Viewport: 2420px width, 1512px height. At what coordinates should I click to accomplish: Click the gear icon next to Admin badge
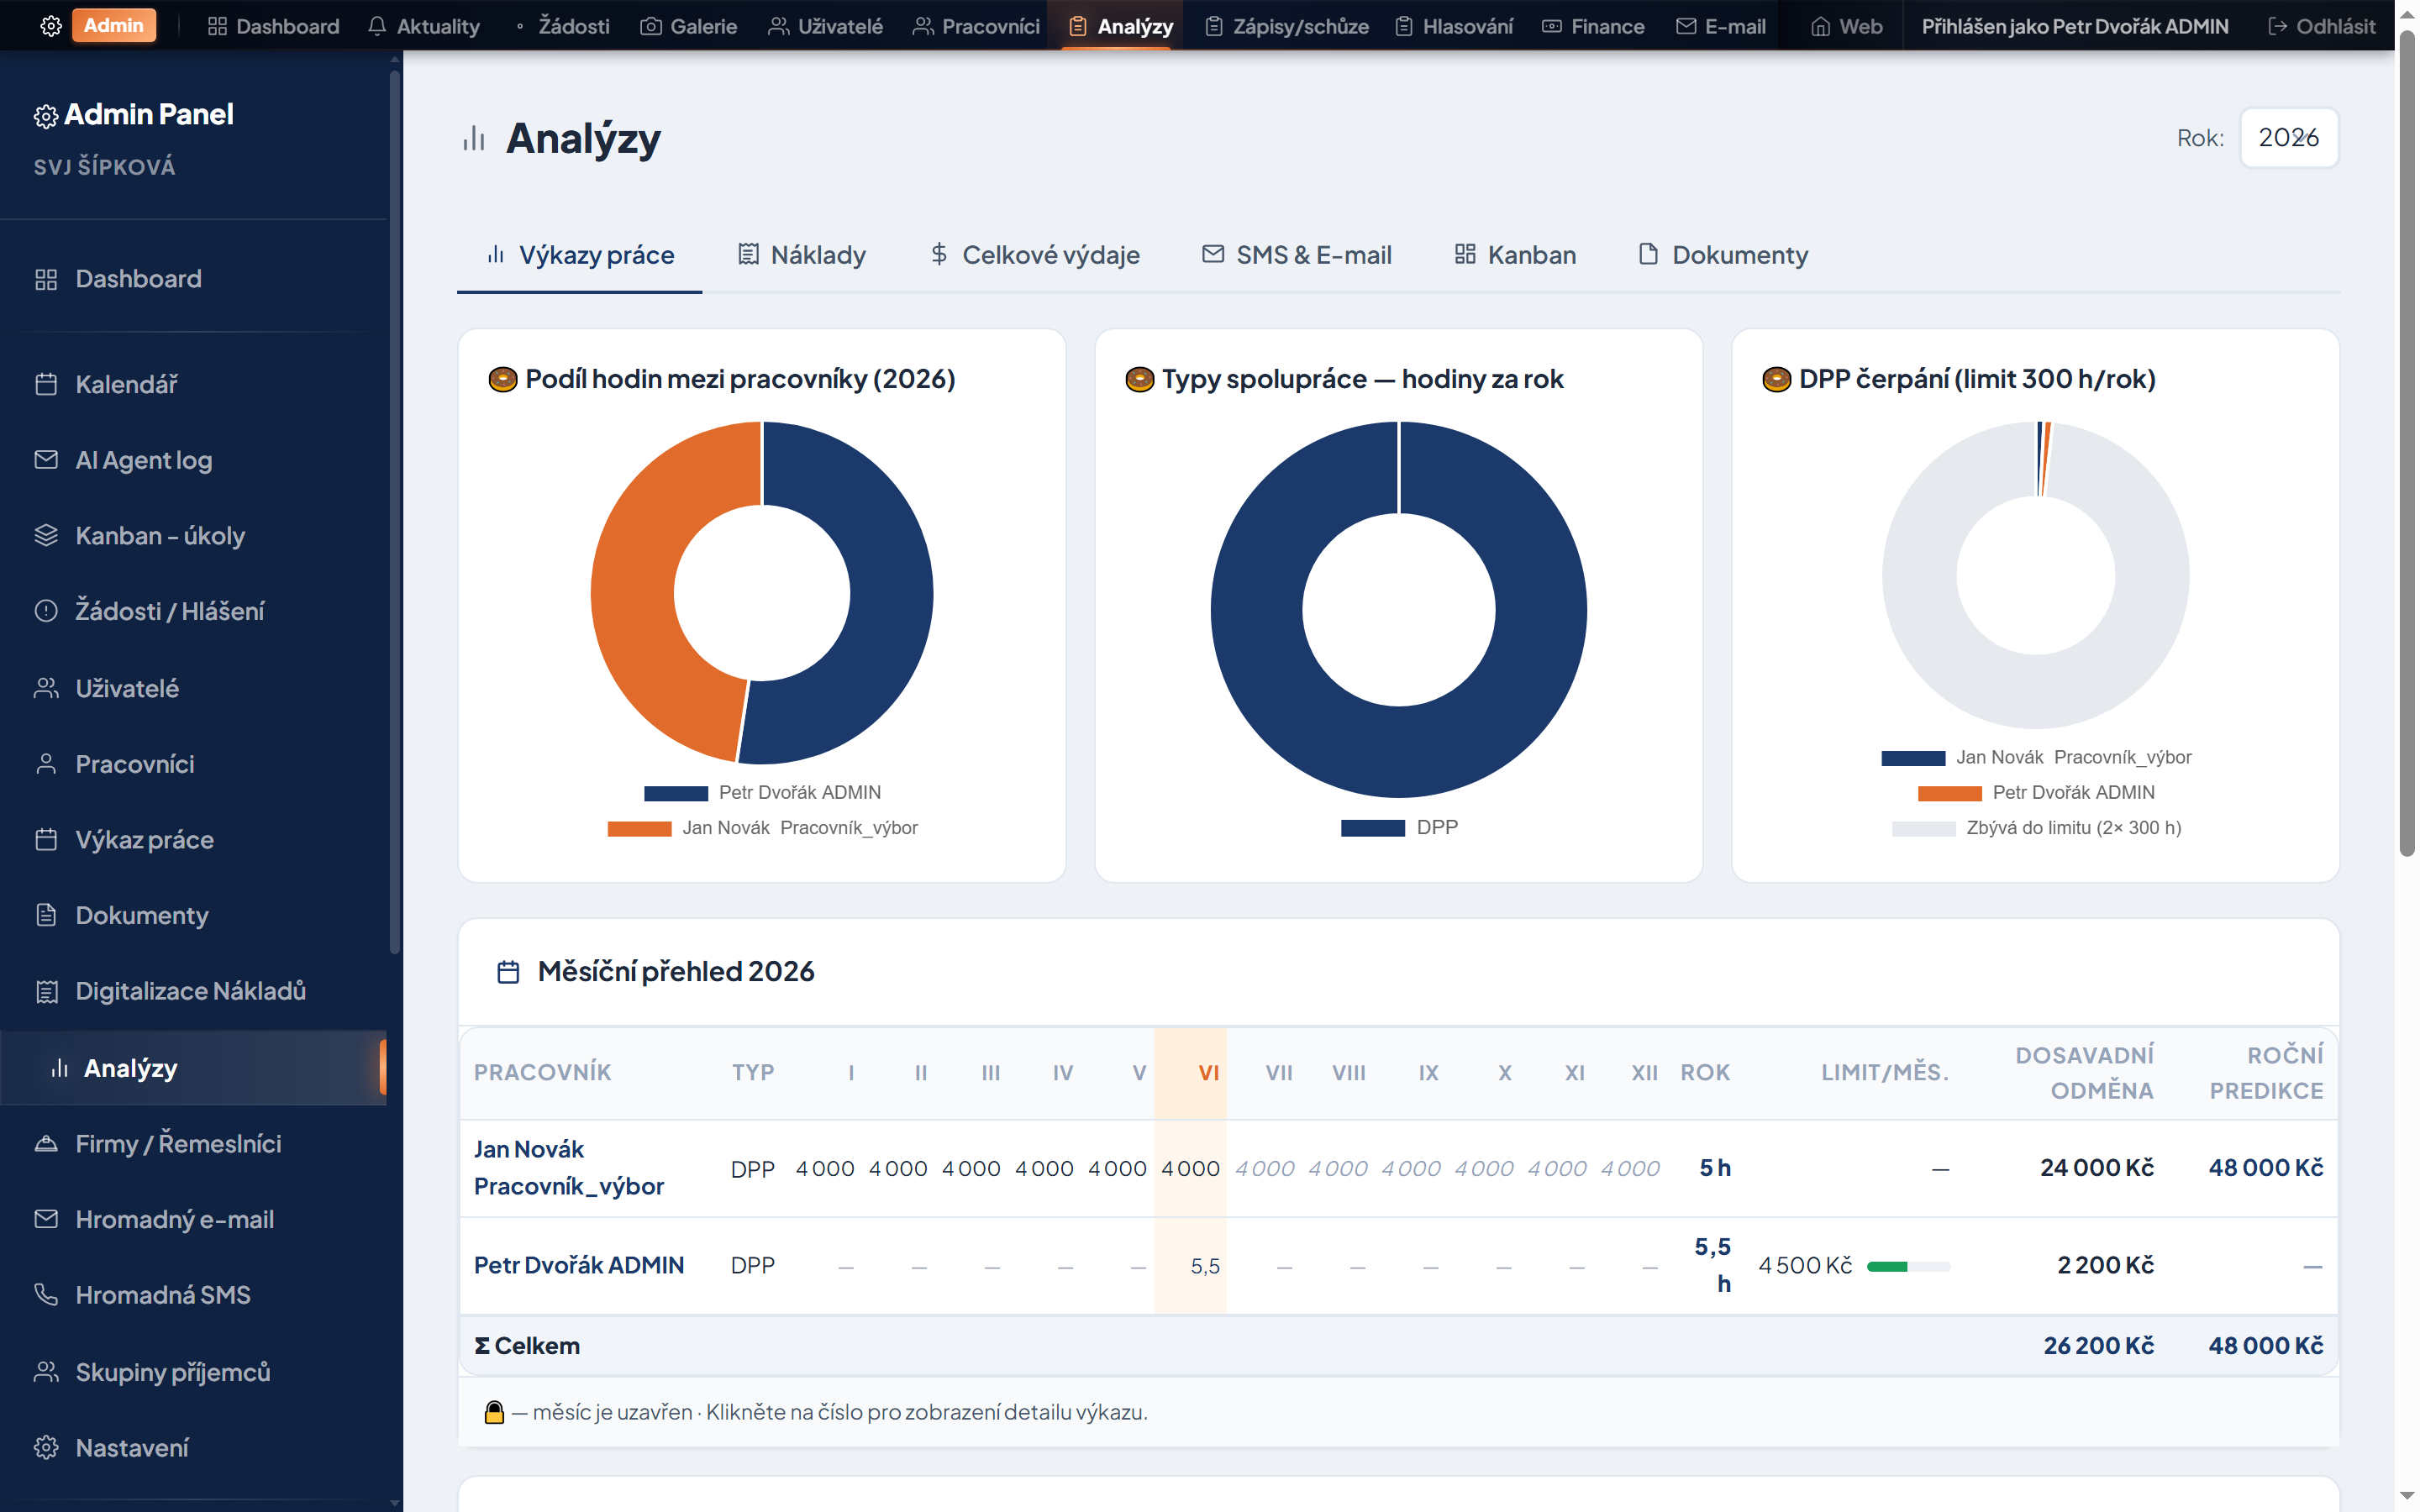pyautogui.click(x=51, y=26)
